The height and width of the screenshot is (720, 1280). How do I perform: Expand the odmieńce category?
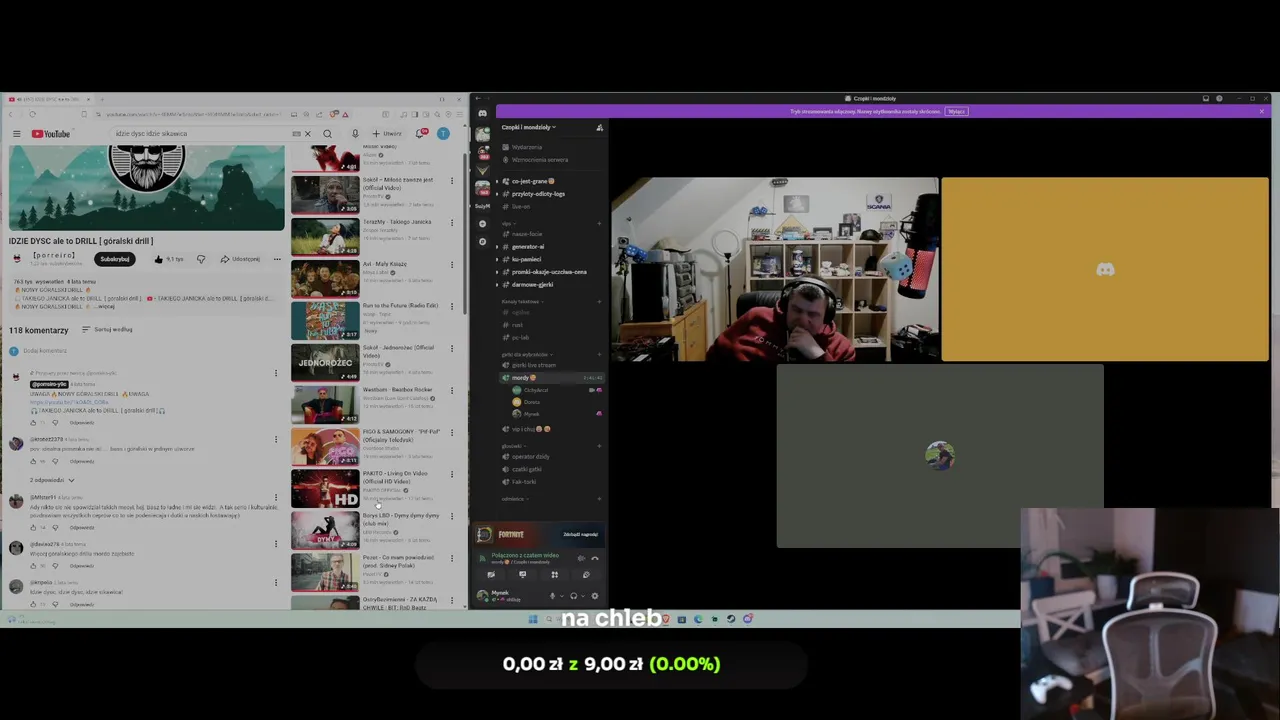tap(515, 499)
